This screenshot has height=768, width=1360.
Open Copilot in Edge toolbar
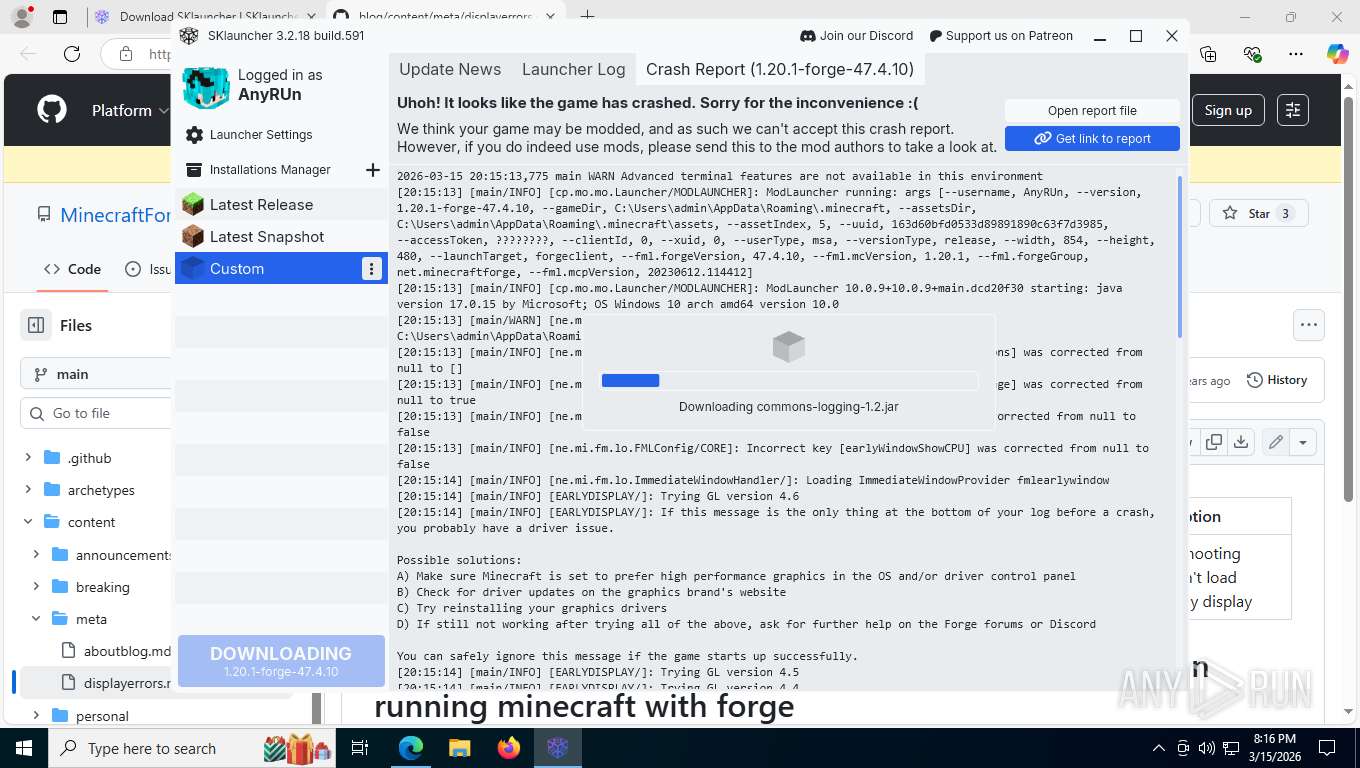(1338, 54)
